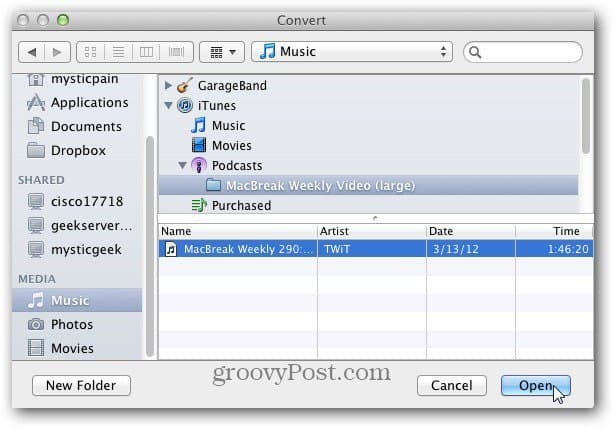
Task: Select Music playlist under iTunes
Action: tap(229, 126)
